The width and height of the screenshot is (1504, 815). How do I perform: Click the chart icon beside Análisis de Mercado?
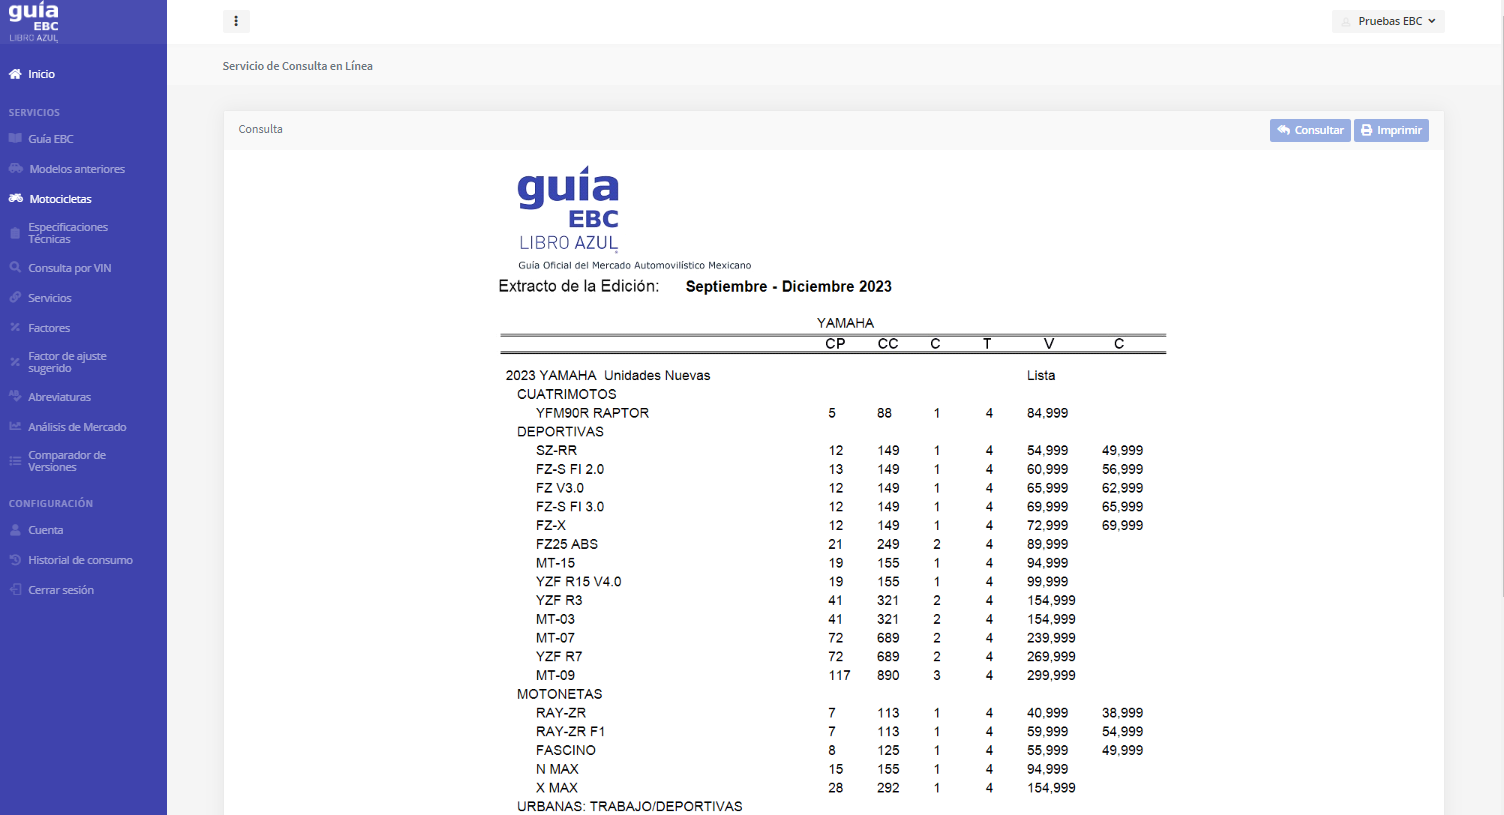pos(15,427)
